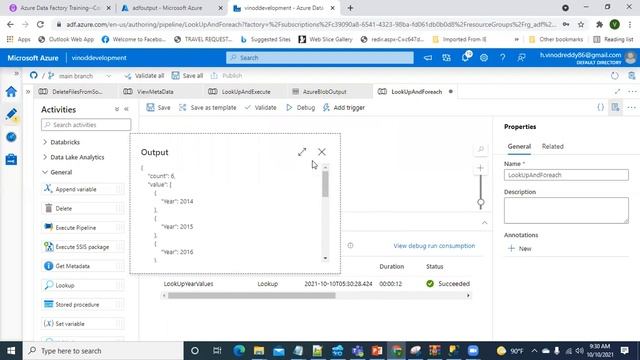Focus the Azure top Search box
The width and height of the screenshot is (640, 360).
tap(320, 58)
